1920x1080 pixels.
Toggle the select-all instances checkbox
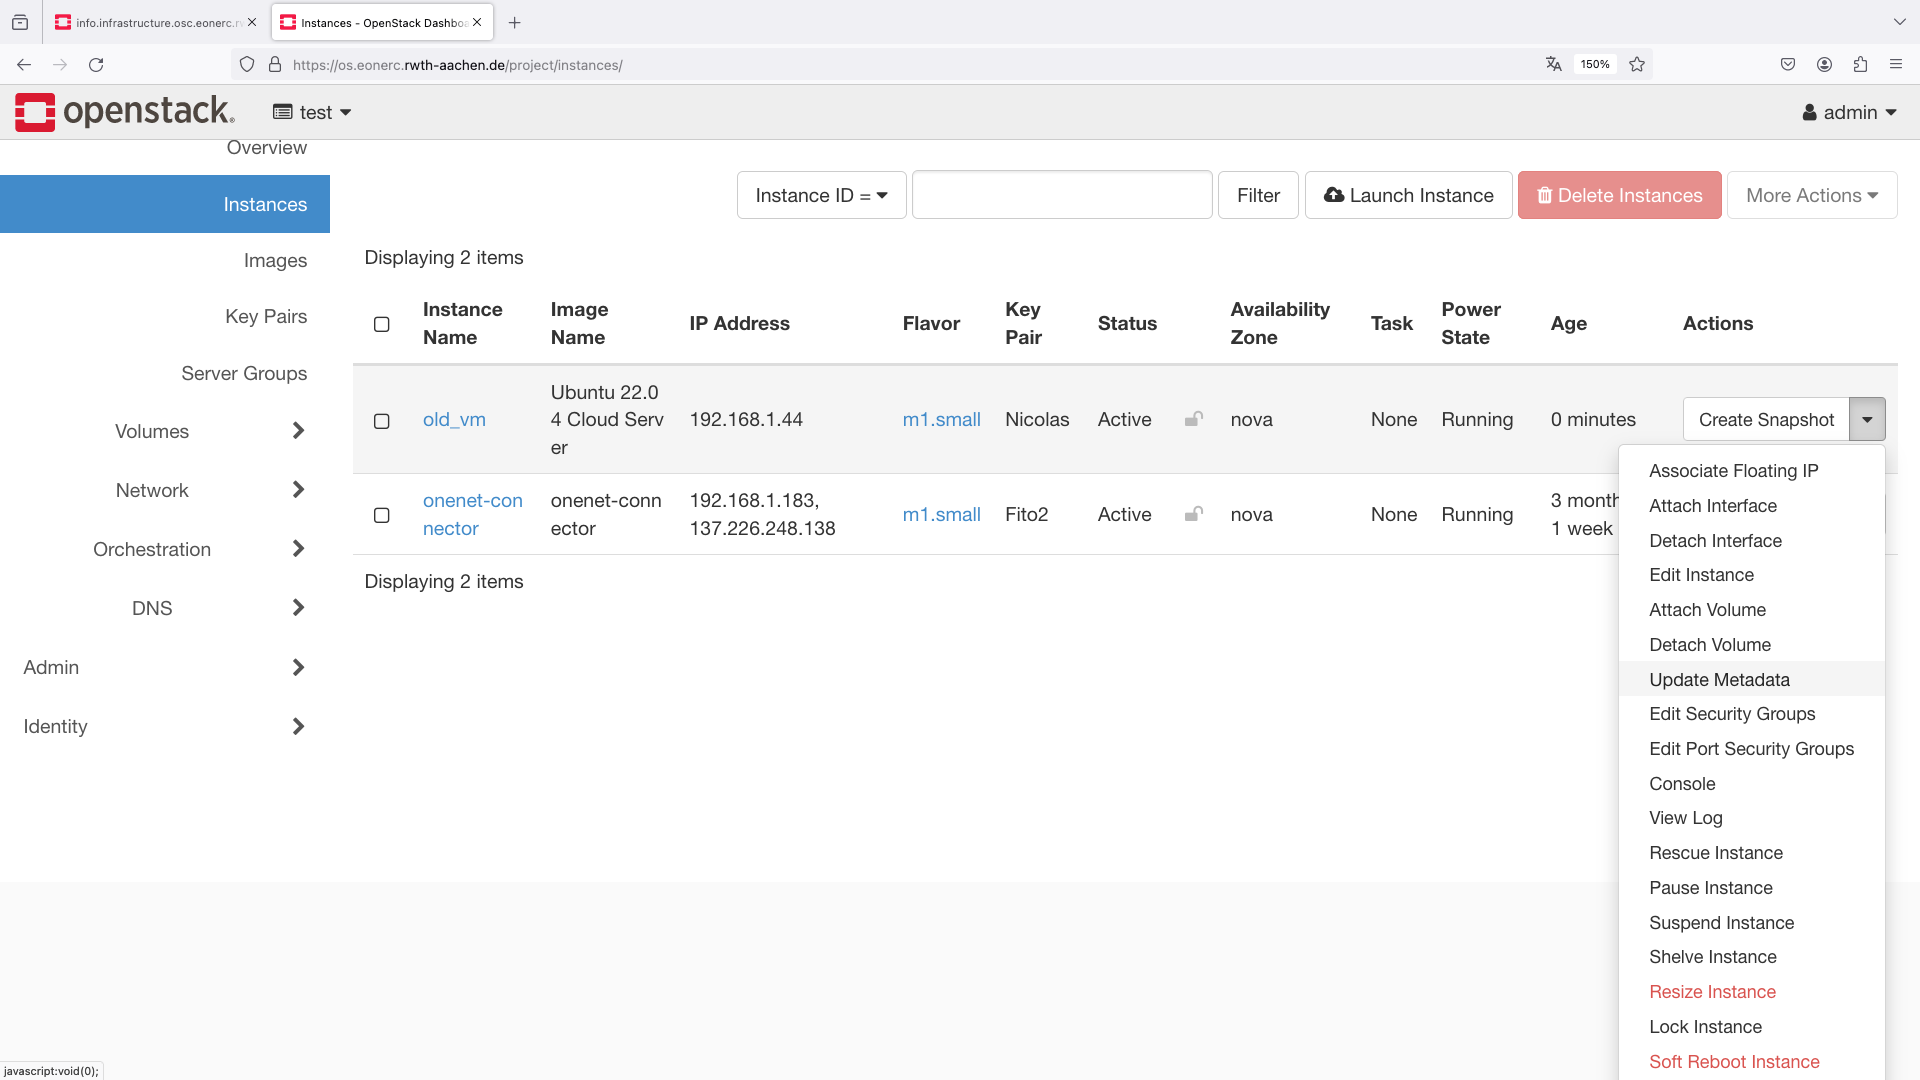382,324
